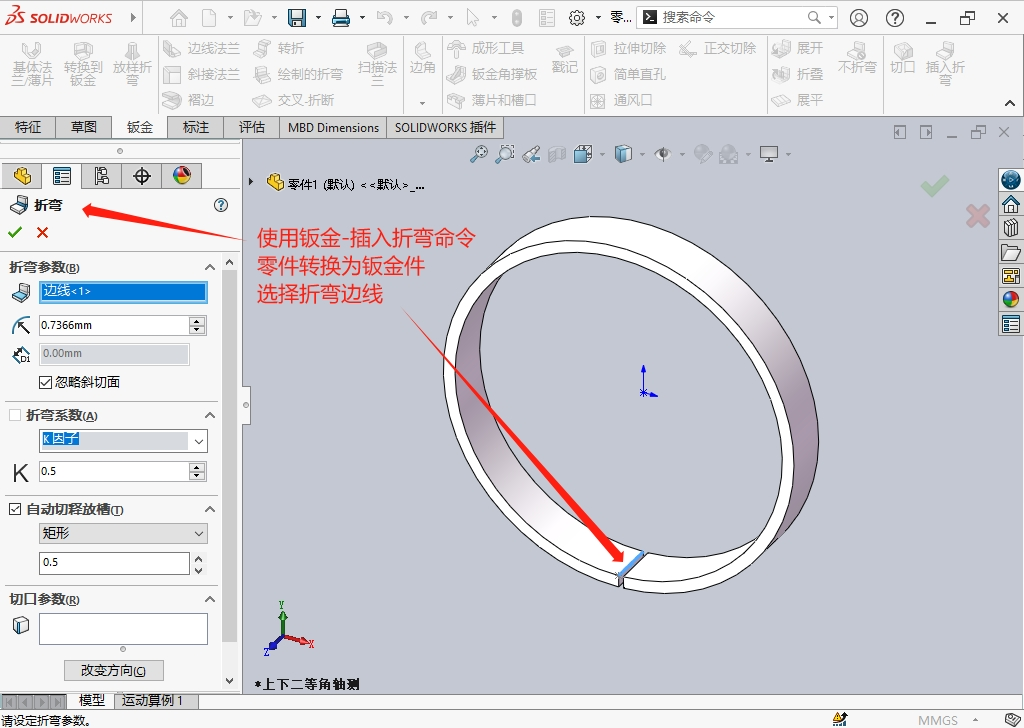This screenshot has width=1024, height=728.
Task: Enable the 折弯系数 checkbox
Action: click(x=15, y=415)
